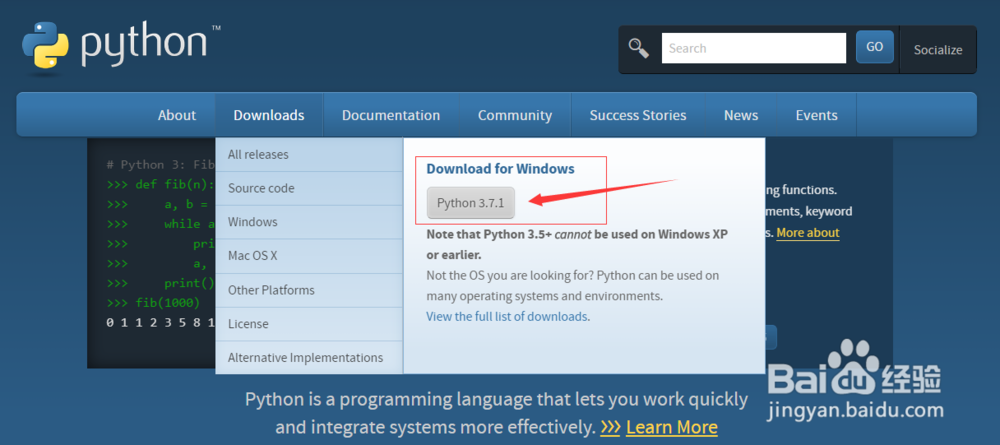The height and width of the screenshot is (445, 1000).
Task: Select Alternative Implementations in the Downloads submenu
Action: 309,358
